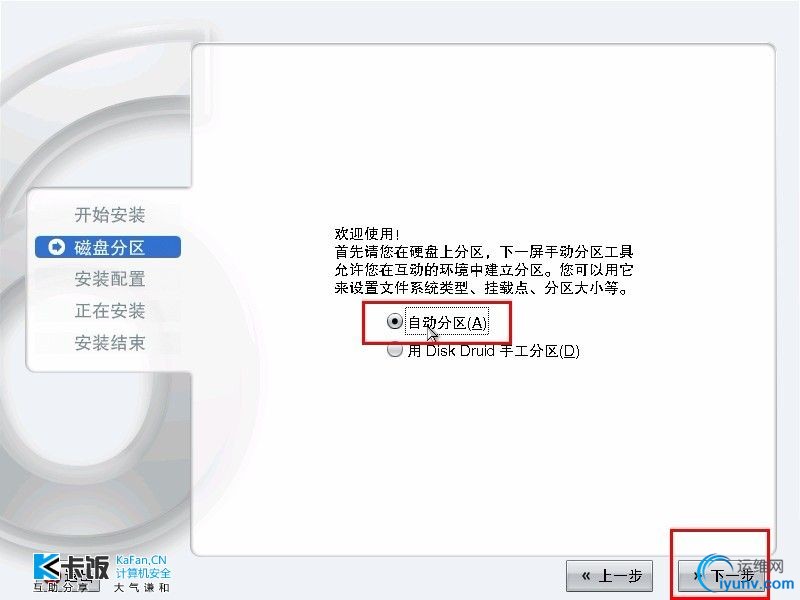The height and width of the screenshot is (600, 800).
Task: Go to the 安装配置 step
Action: [110, 279]
